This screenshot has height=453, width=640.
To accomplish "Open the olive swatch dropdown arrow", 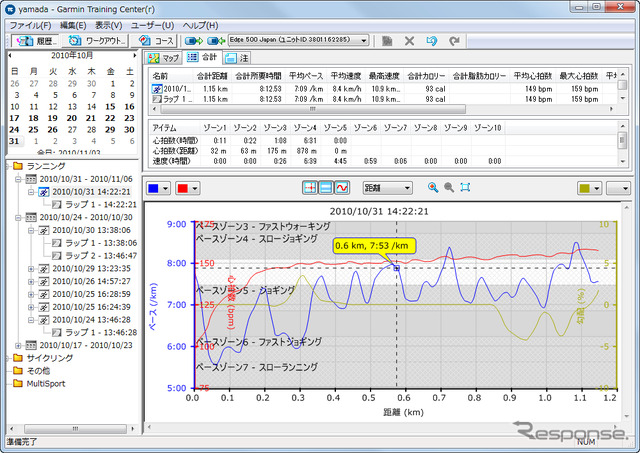I will pos(596,188).
